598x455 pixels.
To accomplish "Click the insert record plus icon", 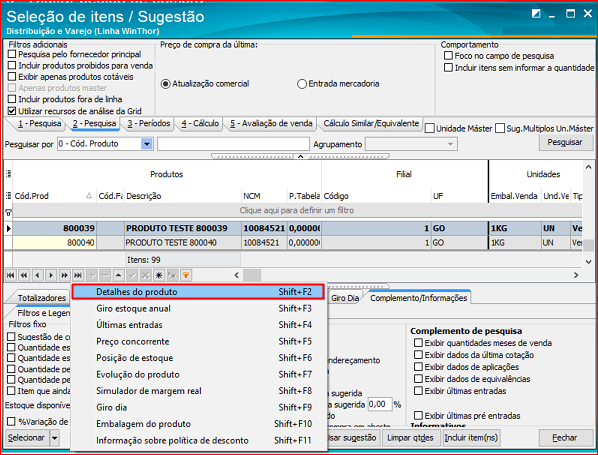I will point(92,275).
